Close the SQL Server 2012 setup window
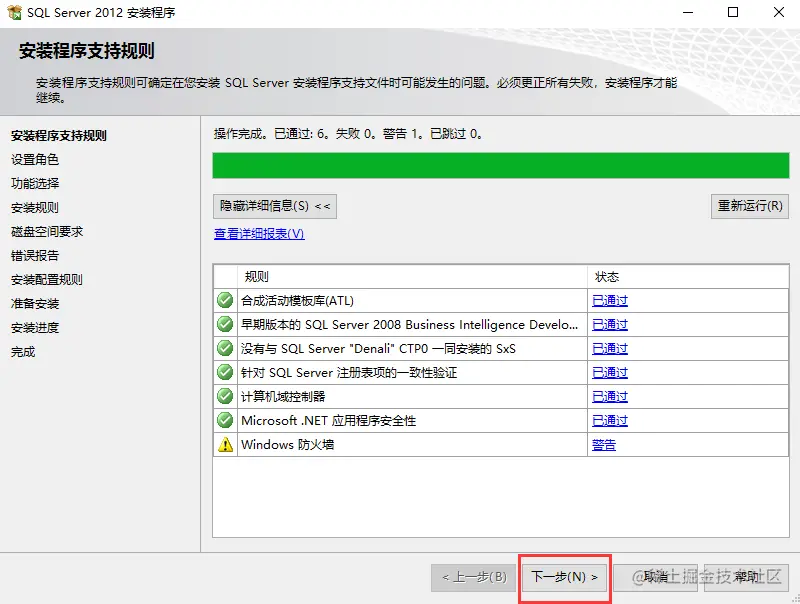This screenshot has width=800, height=604. (x=779, y=12)
